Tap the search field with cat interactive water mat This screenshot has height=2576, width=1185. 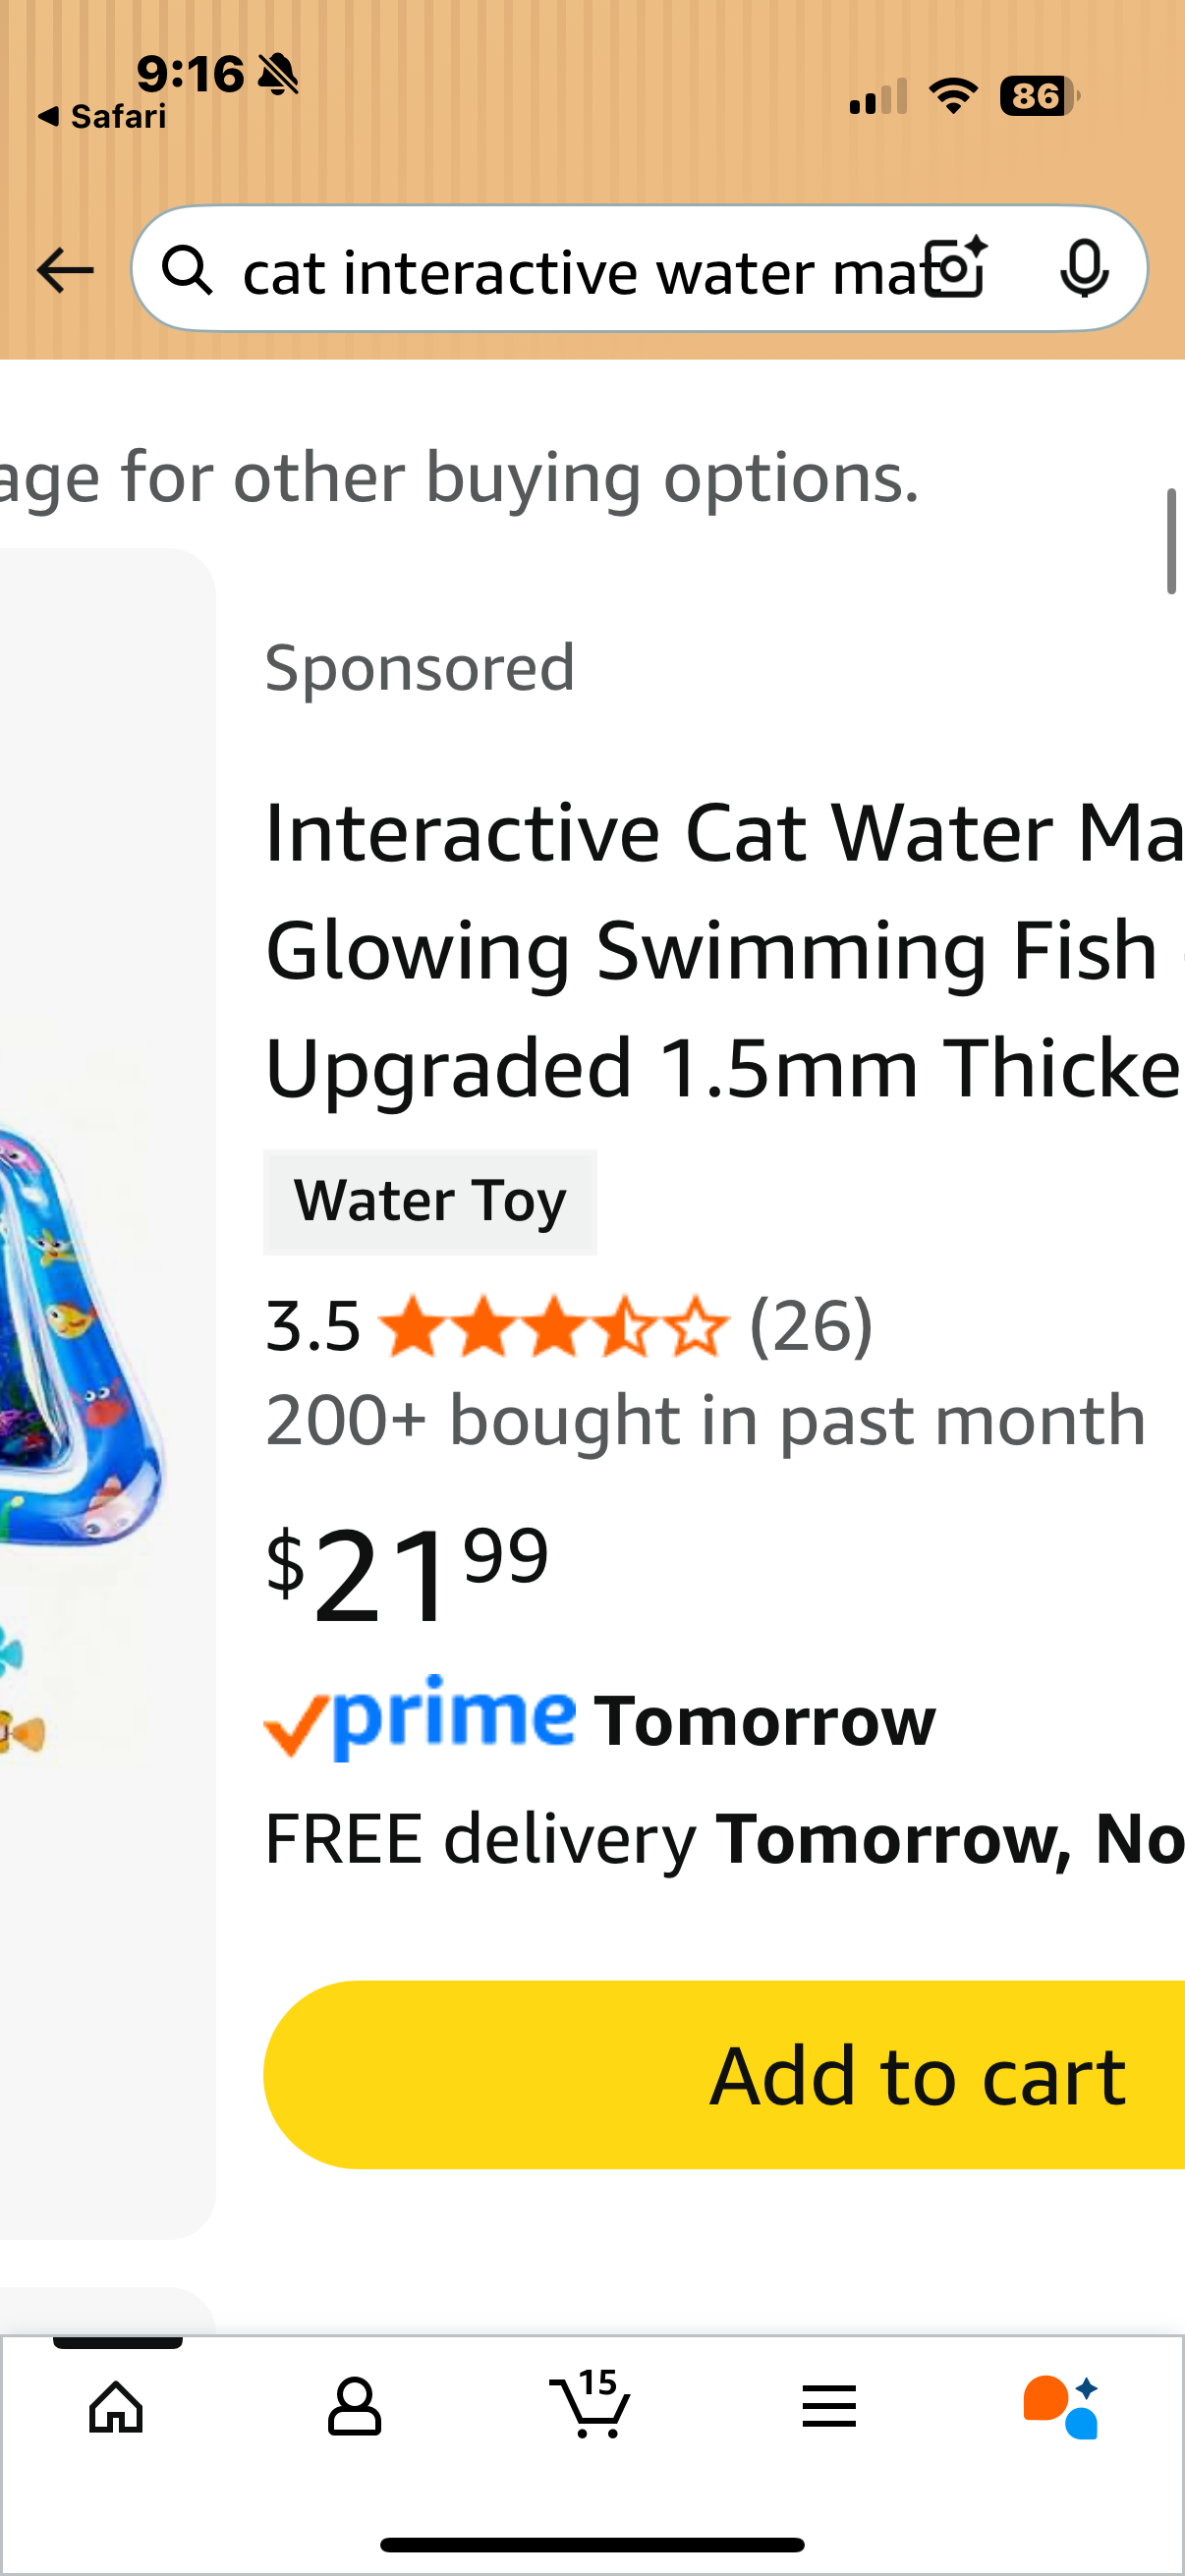pyautogui.click(x=560, y=269)
